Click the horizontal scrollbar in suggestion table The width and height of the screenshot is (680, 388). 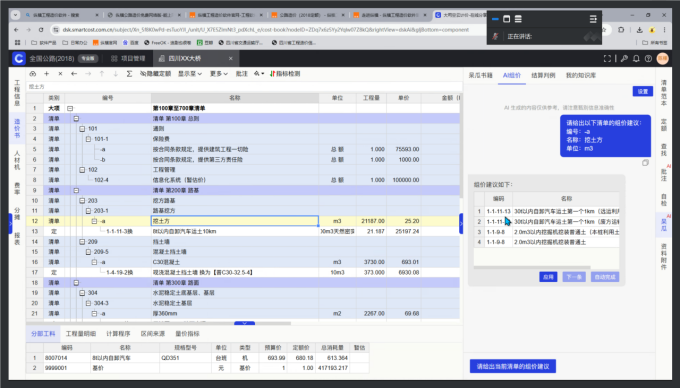pyautogui.click(x=532, y=267)
